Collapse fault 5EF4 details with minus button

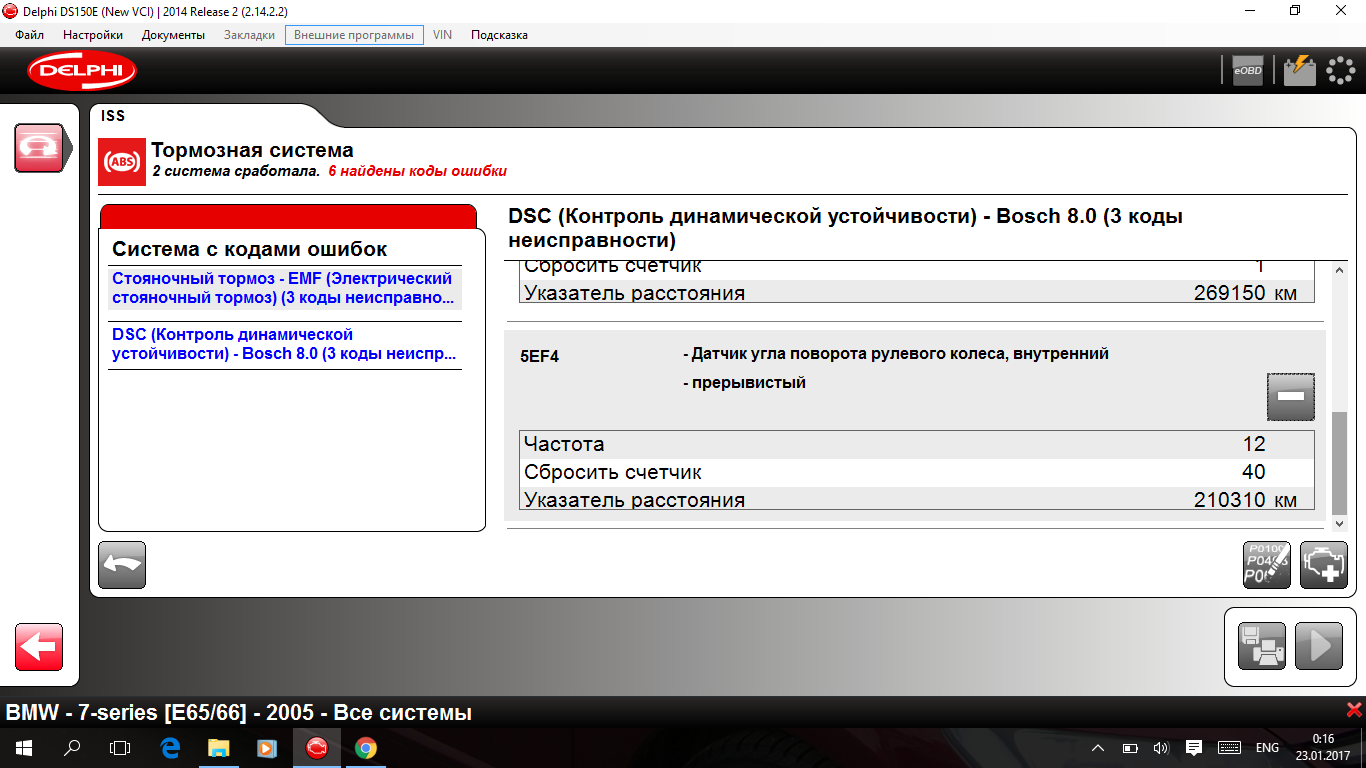point(1291,397)
